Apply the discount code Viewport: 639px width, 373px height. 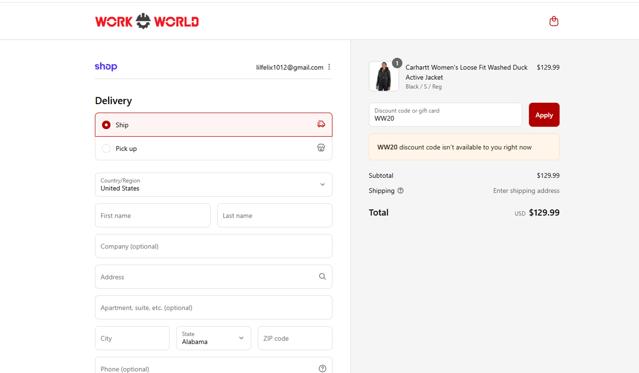(544, 115)
